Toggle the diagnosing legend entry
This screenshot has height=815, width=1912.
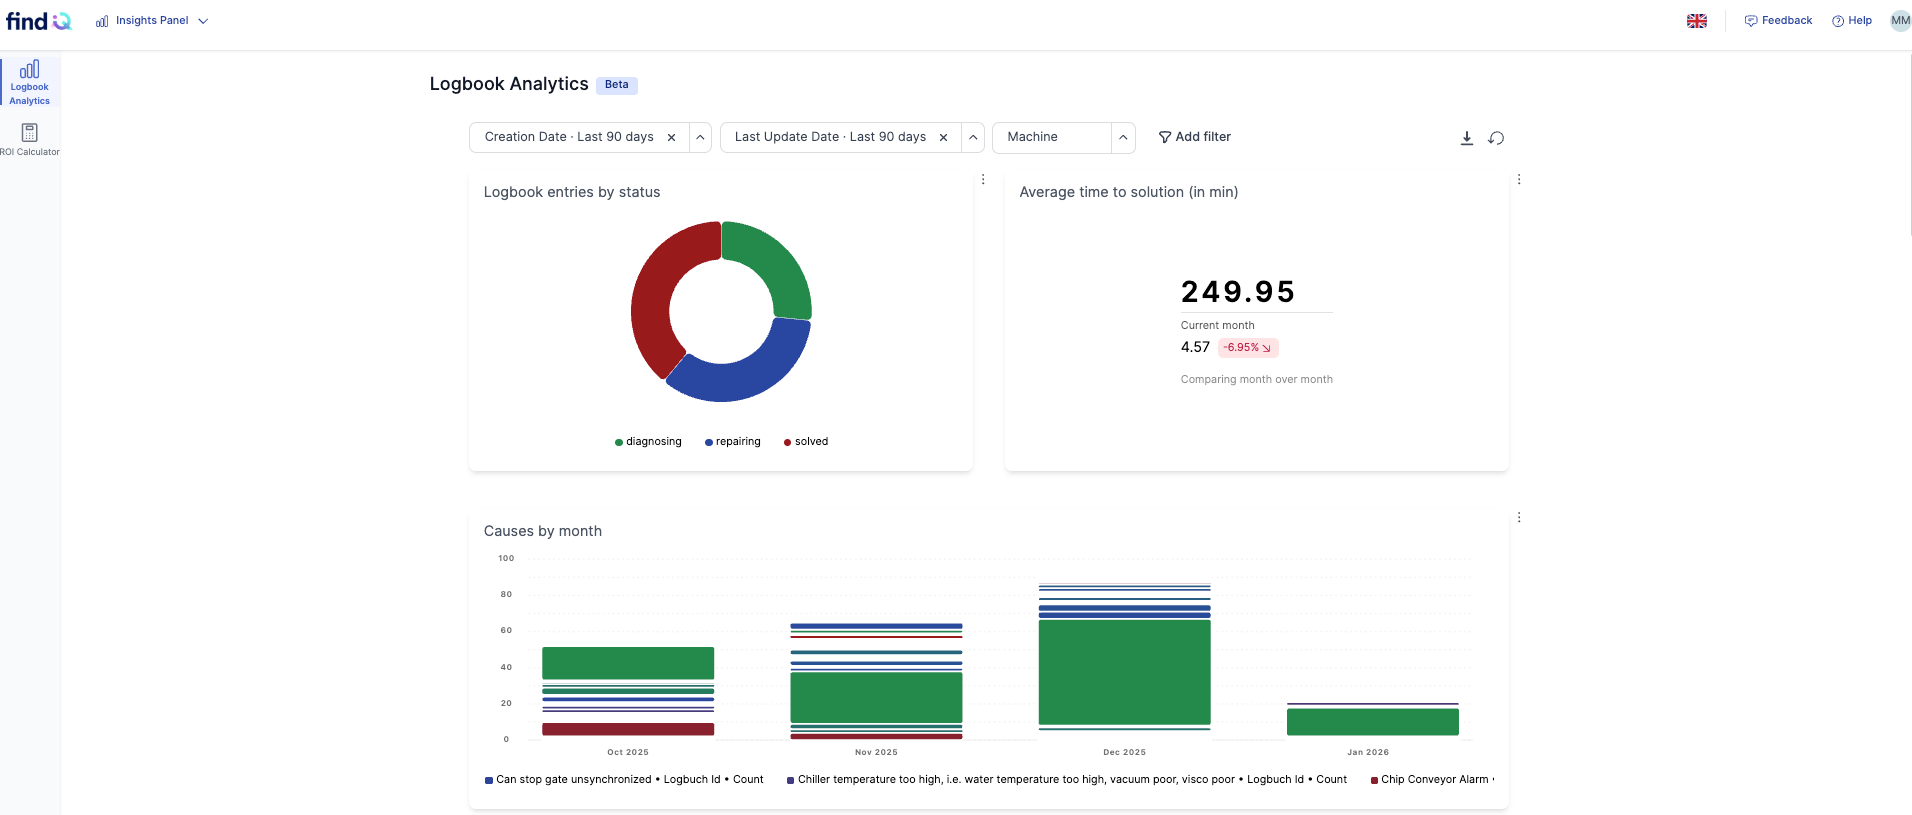click(648, 442)
